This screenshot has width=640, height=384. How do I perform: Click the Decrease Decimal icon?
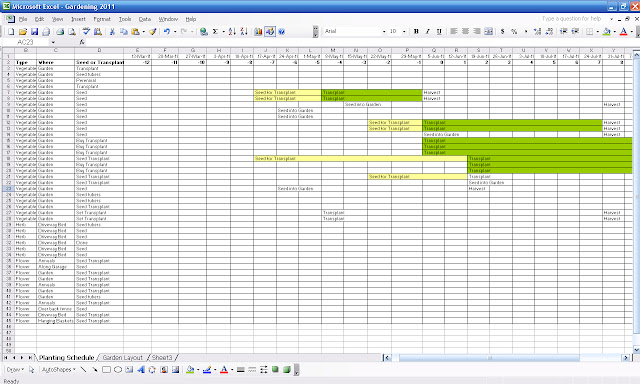(x=549, y=31)
